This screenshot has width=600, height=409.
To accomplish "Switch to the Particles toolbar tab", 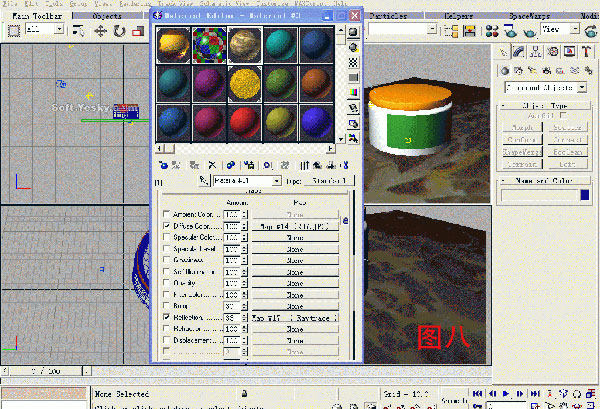I will tap(388, 16).
